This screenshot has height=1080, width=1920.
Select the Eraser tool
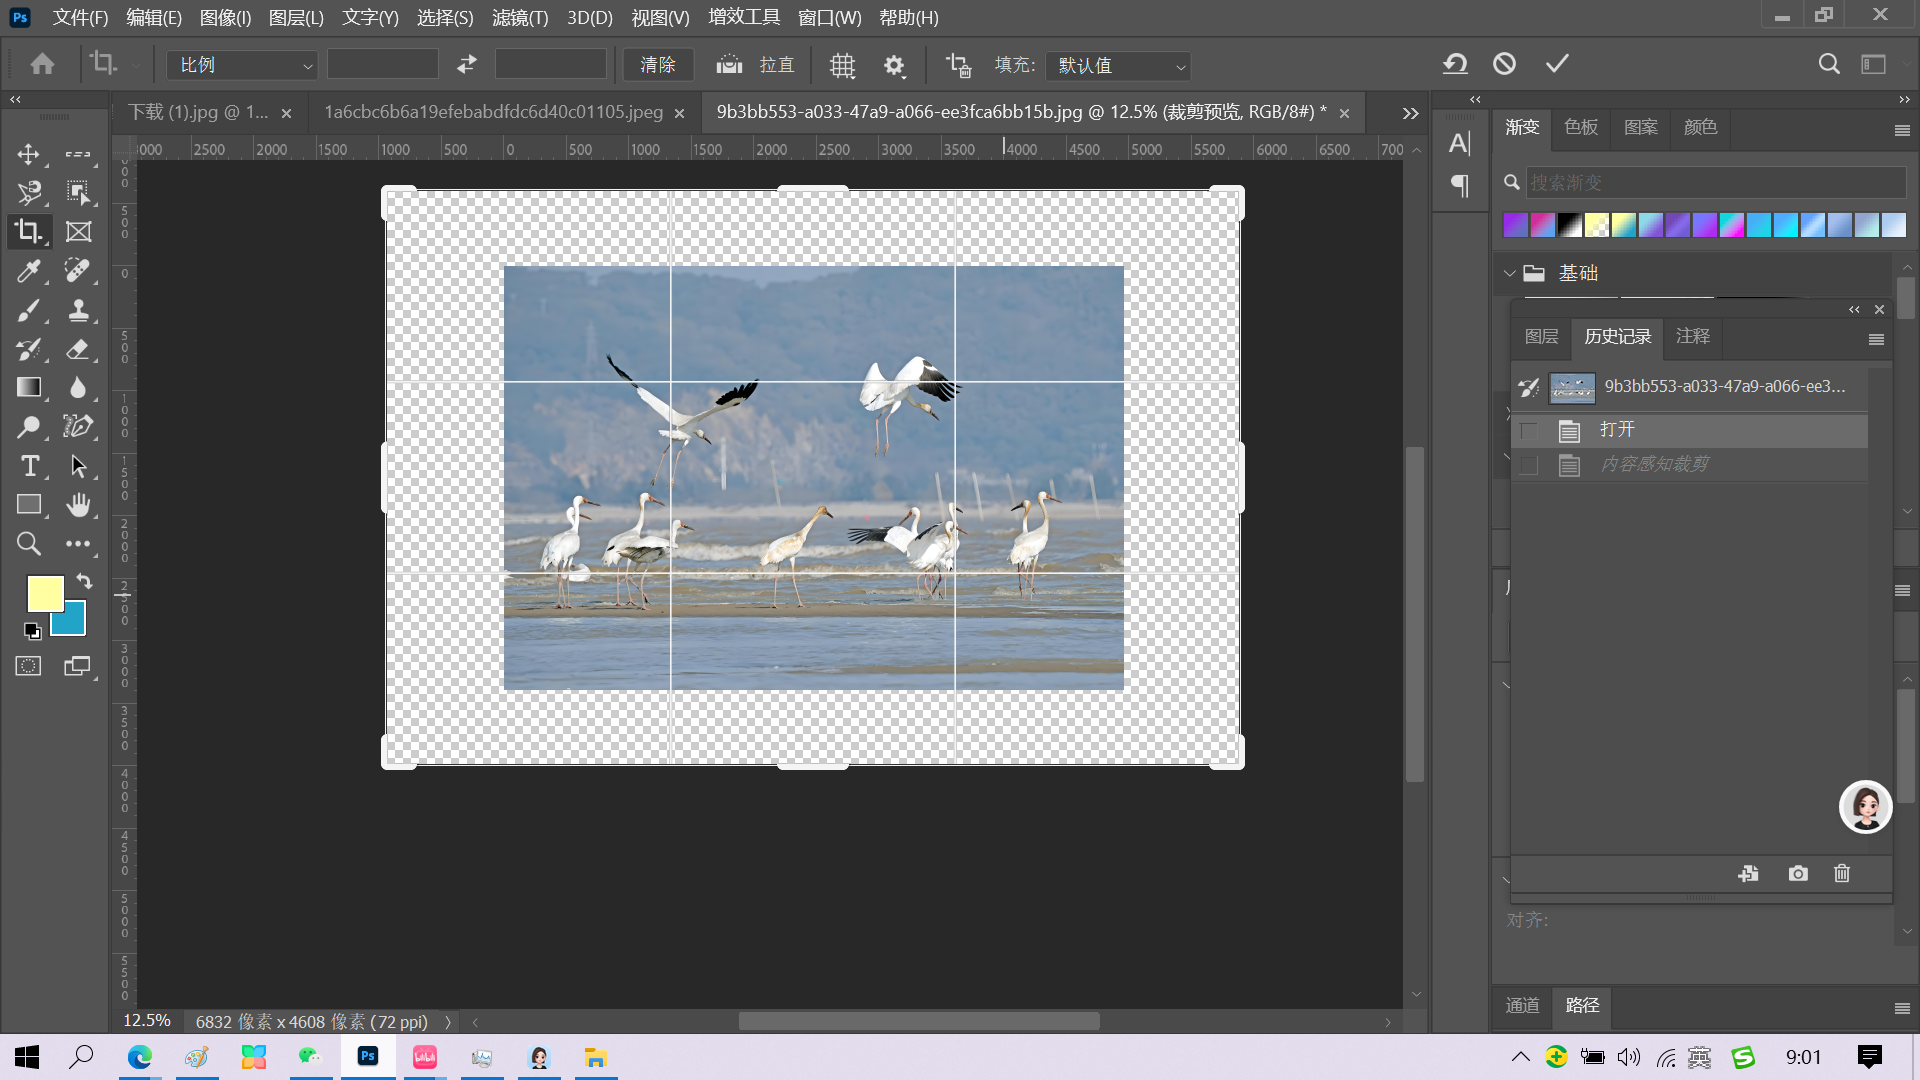(78, 349)
